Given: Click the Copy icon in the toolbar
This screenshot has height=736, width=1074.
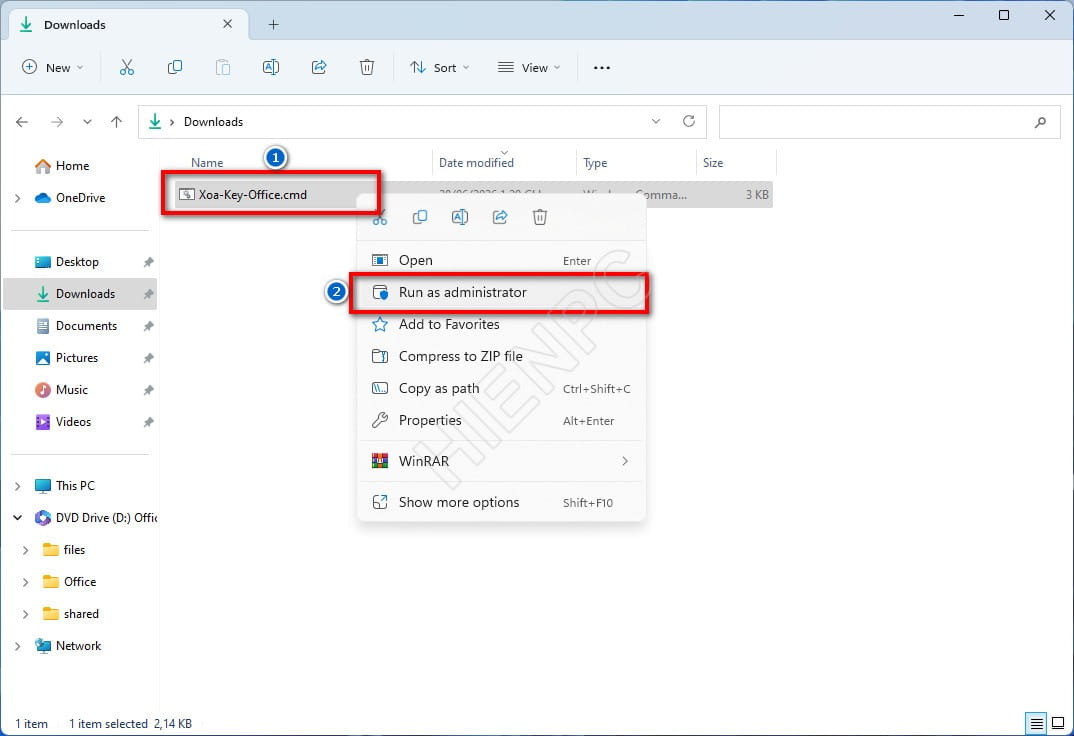Looking at the screenshot, I should (x=175, y=67).
